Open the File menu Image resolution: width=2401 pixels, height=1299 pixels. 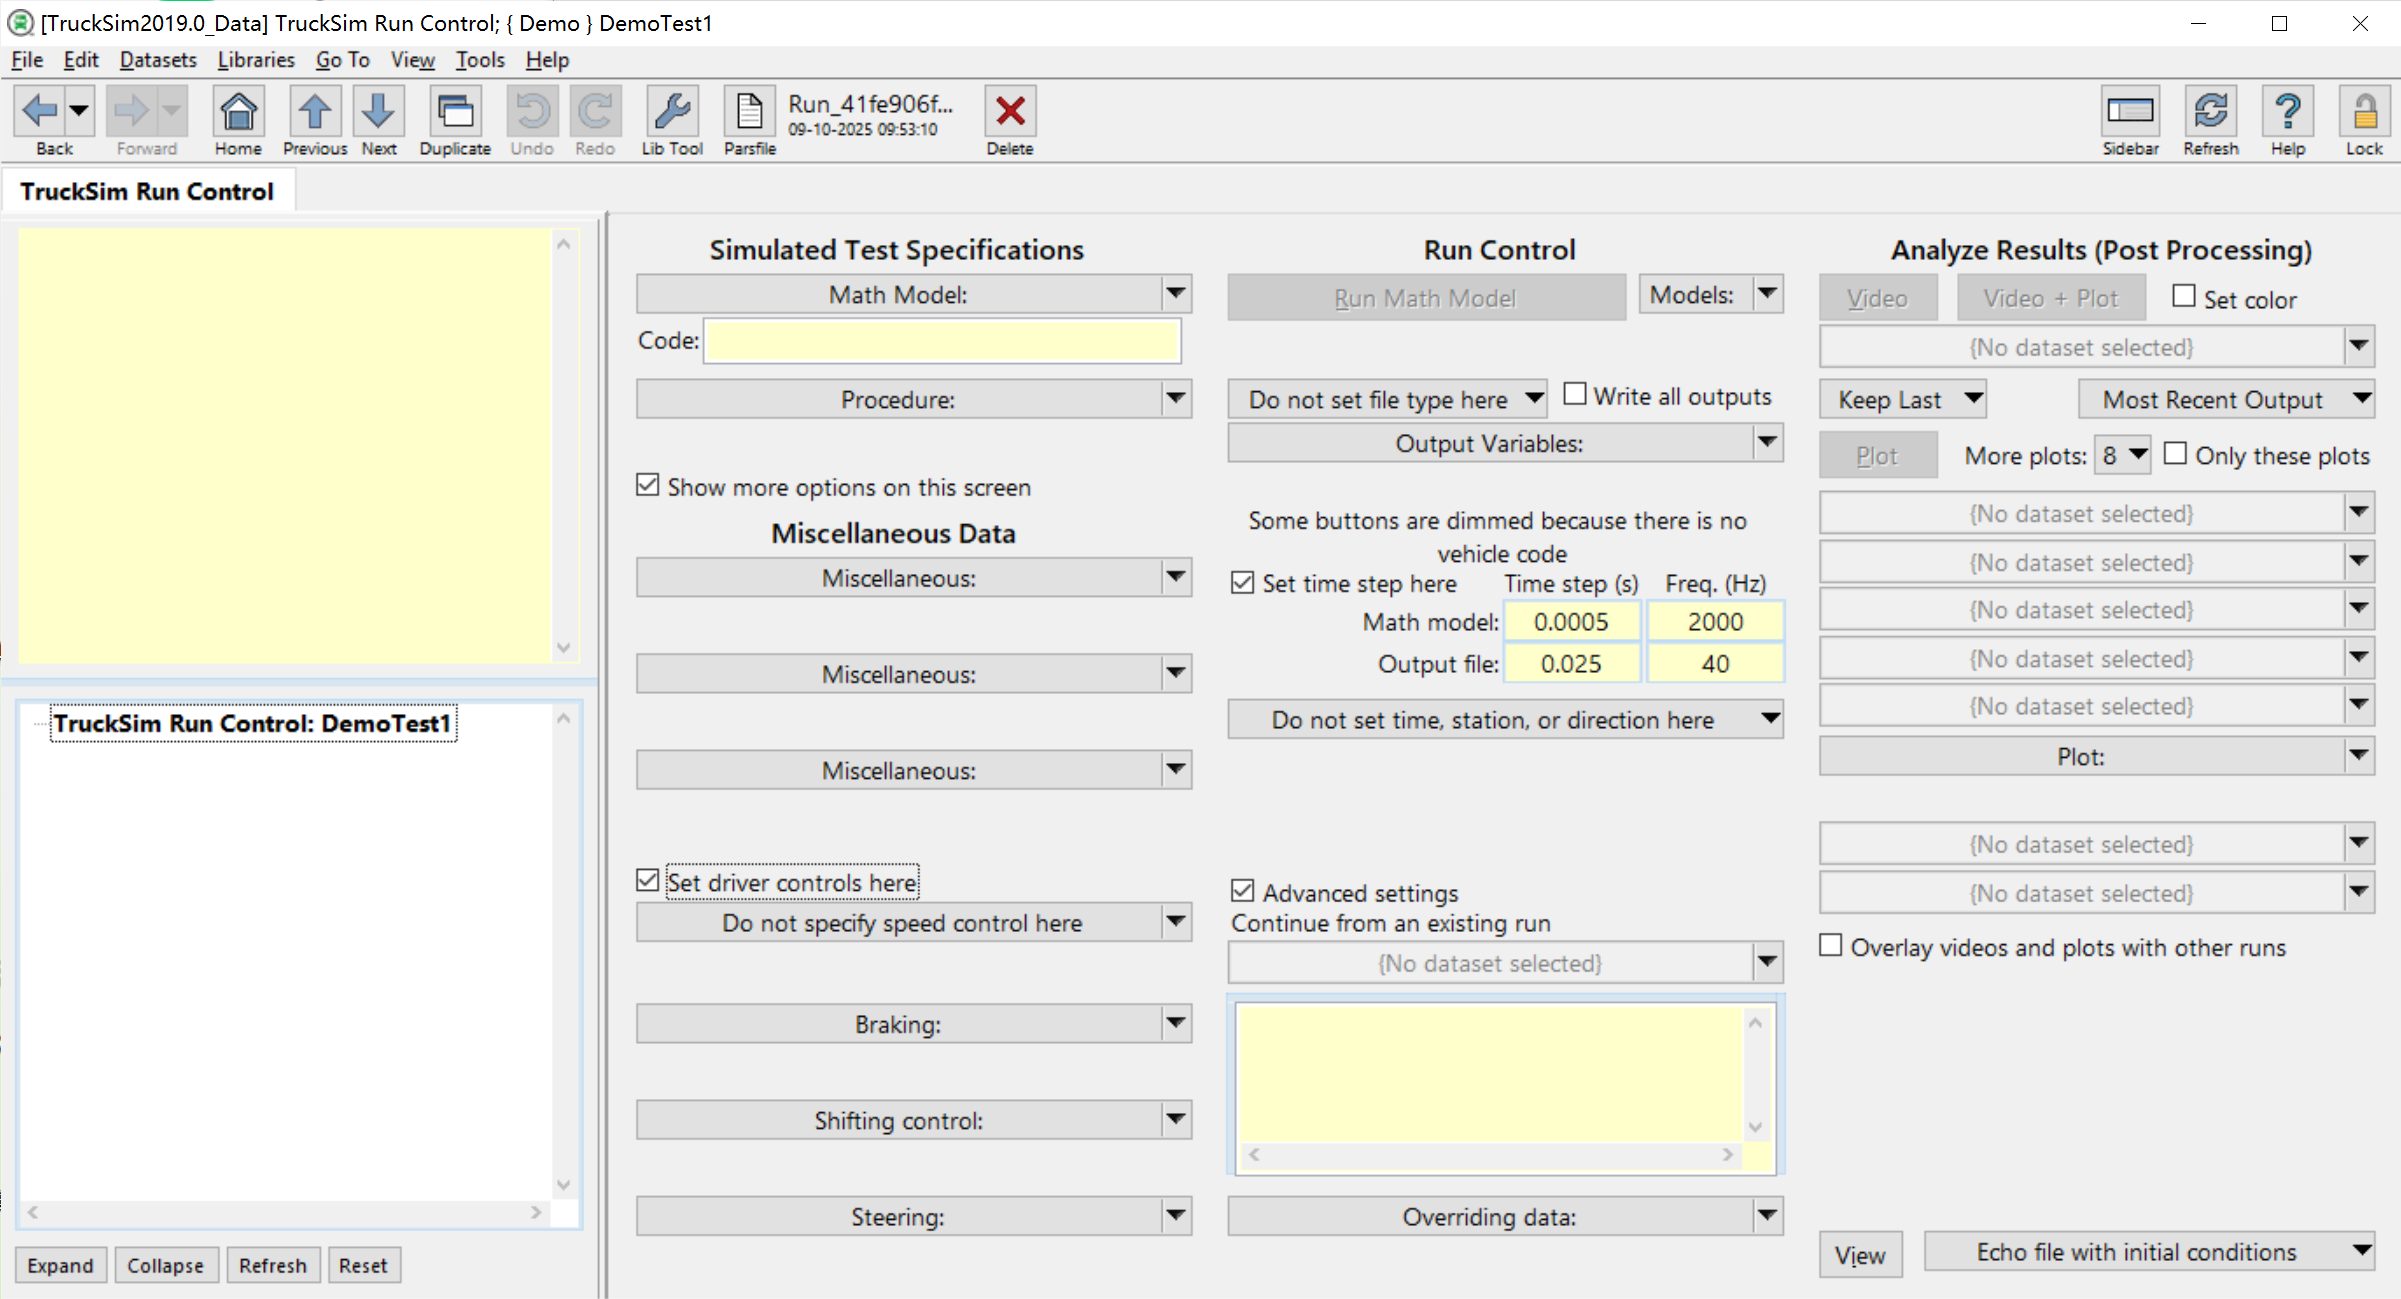[27, 60]
